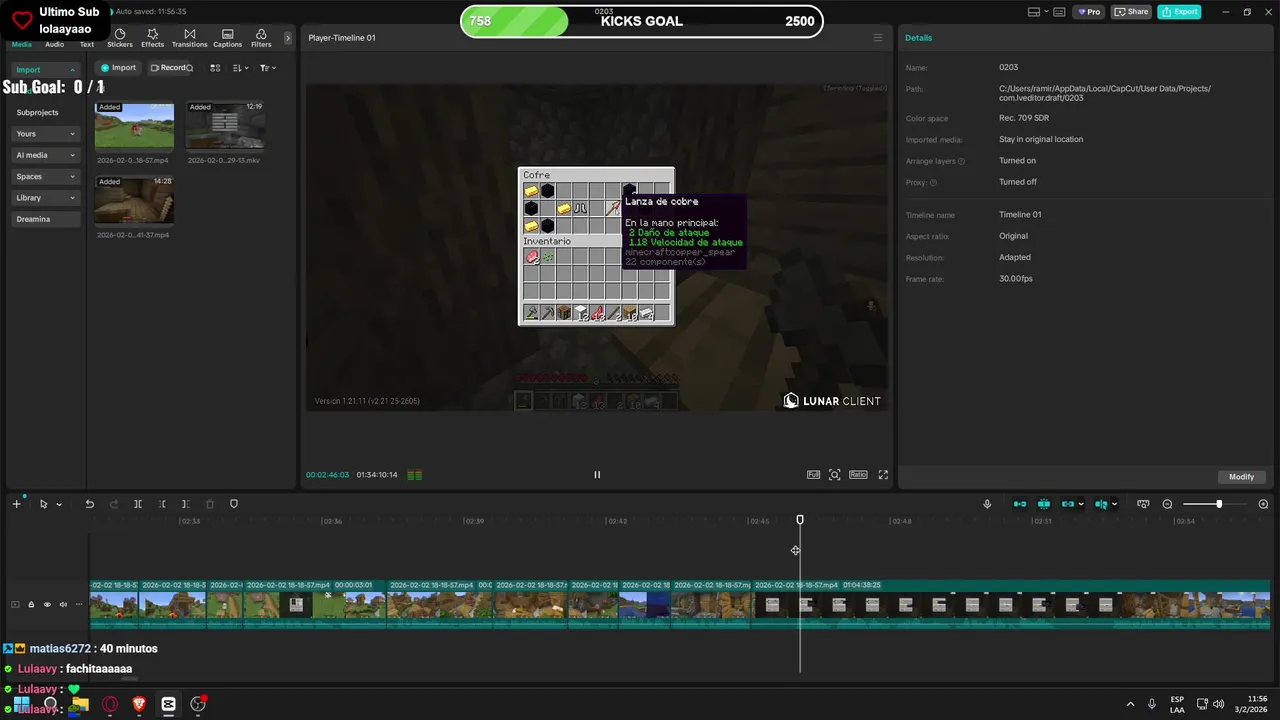1280x720 pixels.
Task: Switch to the Media tab
Action: [21, 44]
